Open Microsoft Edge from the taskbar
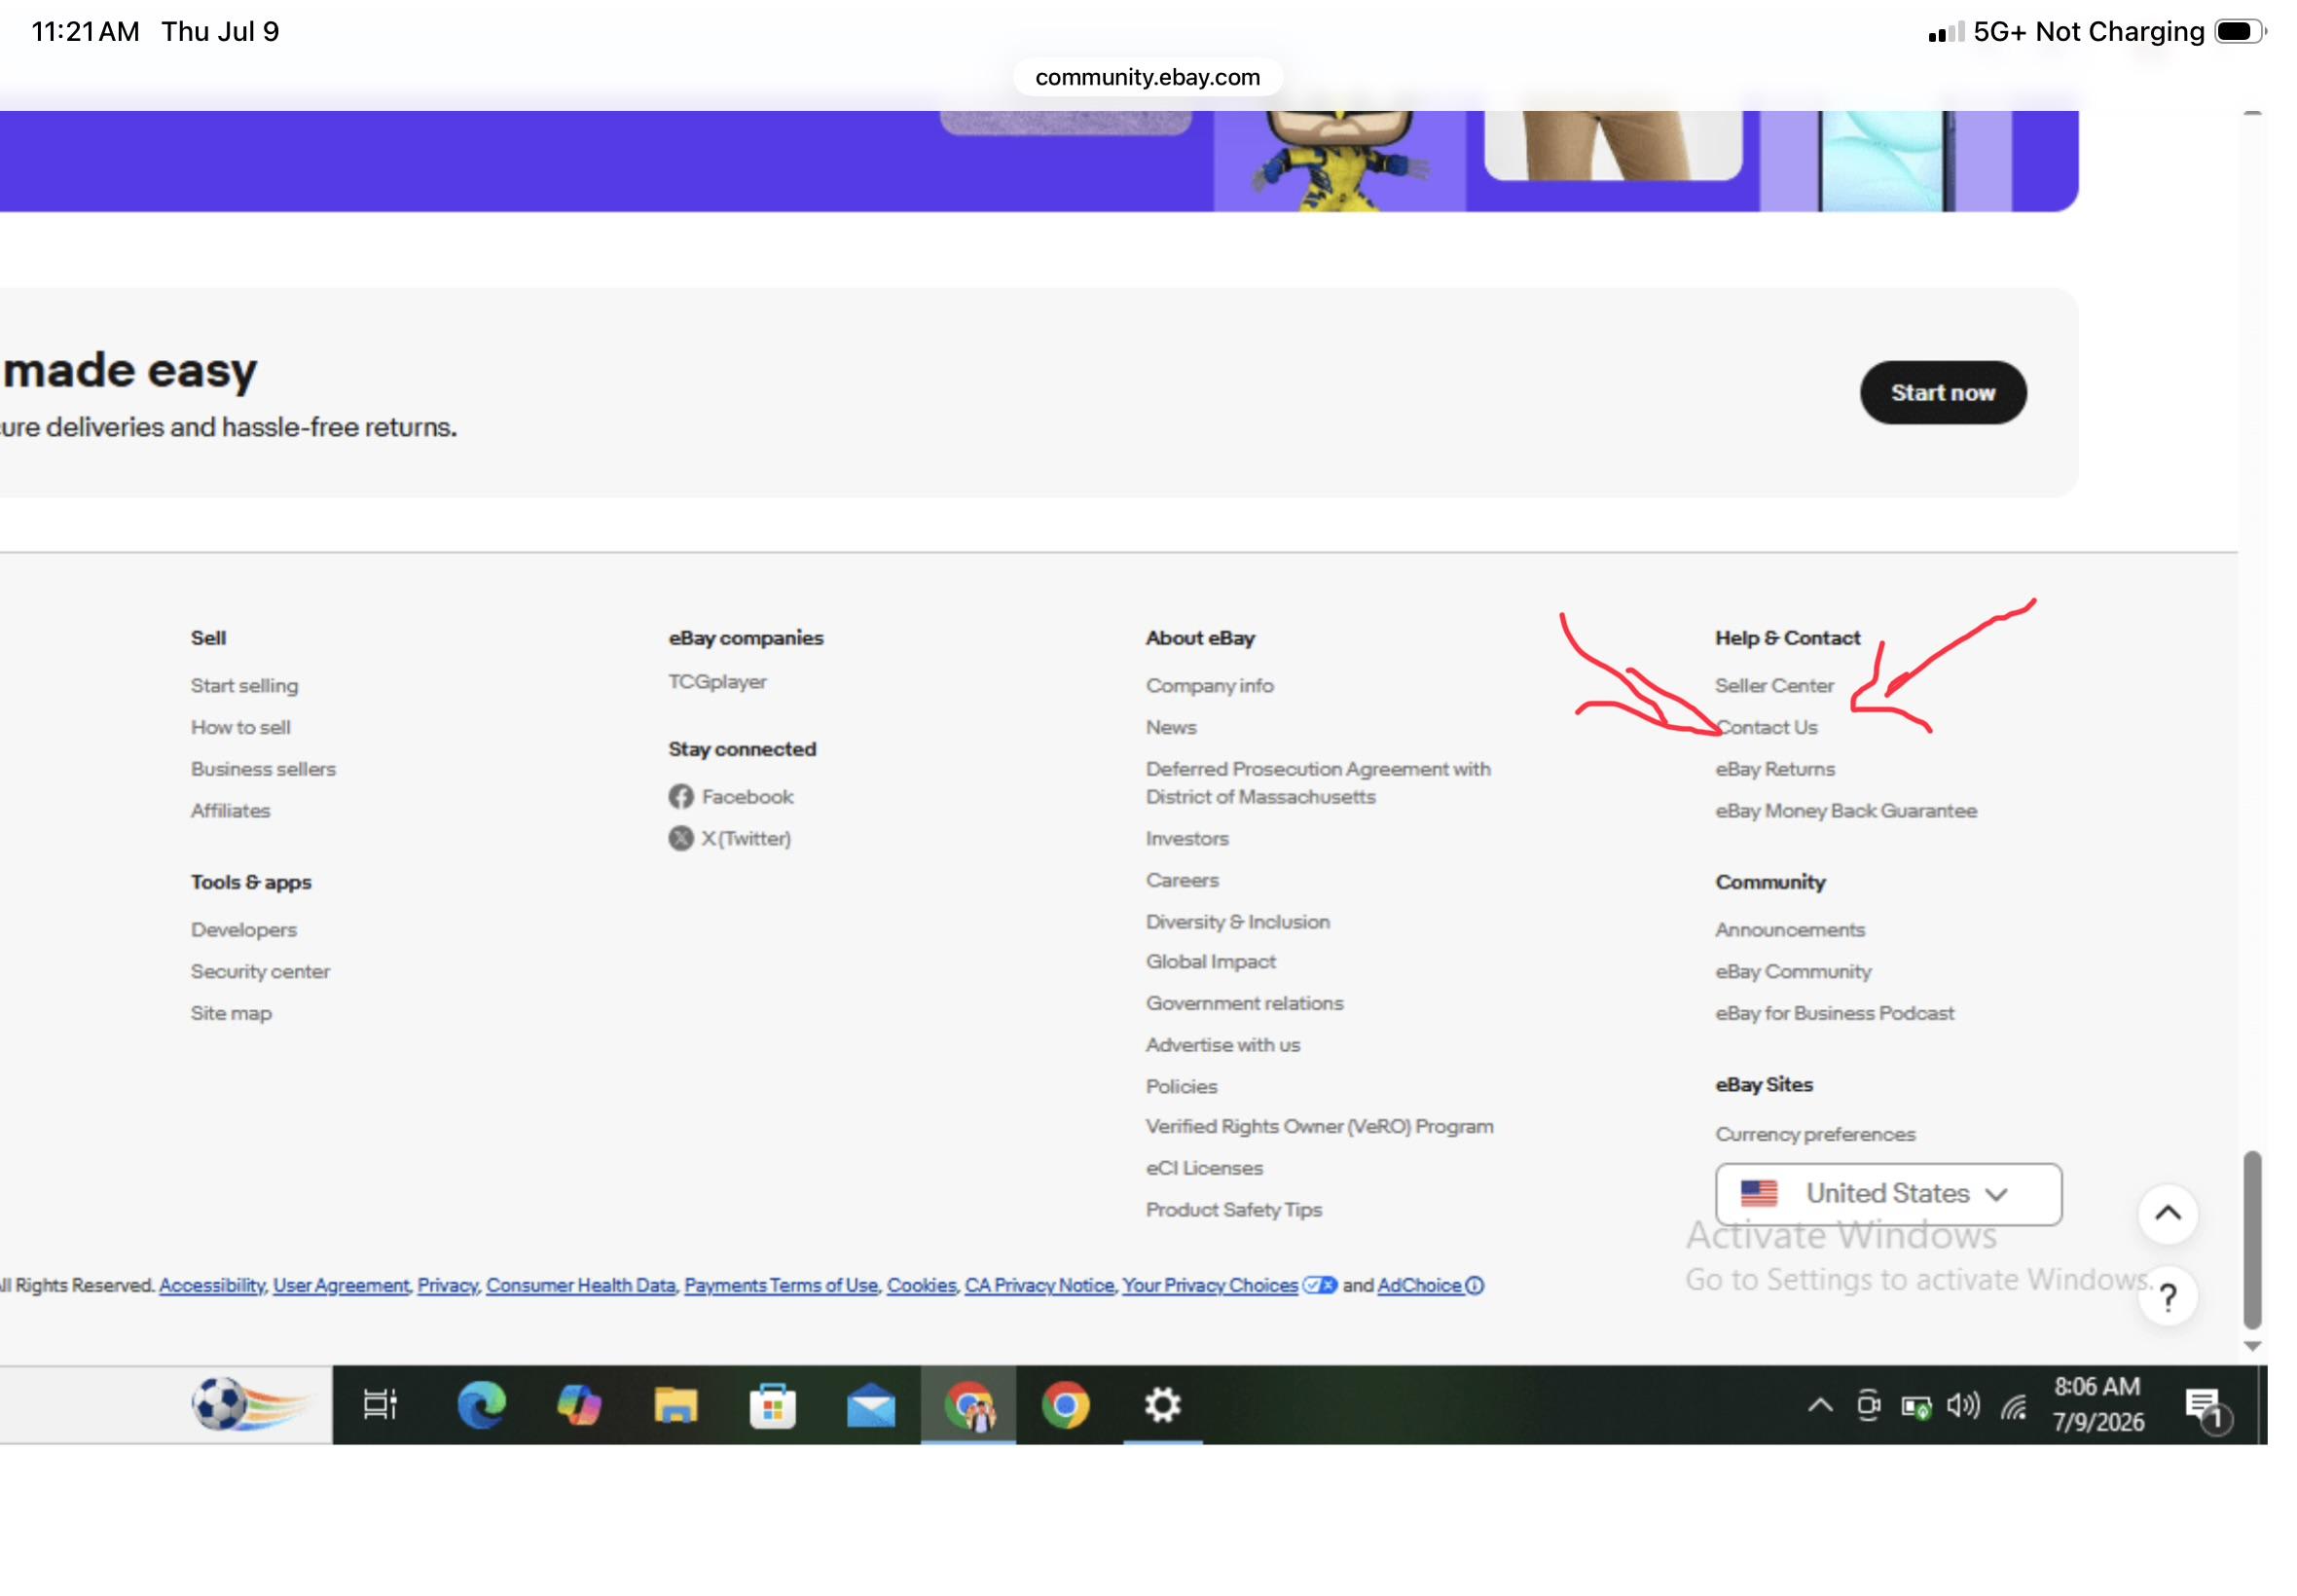This screenshot has height=1596, width=2297. (481, 1405)
